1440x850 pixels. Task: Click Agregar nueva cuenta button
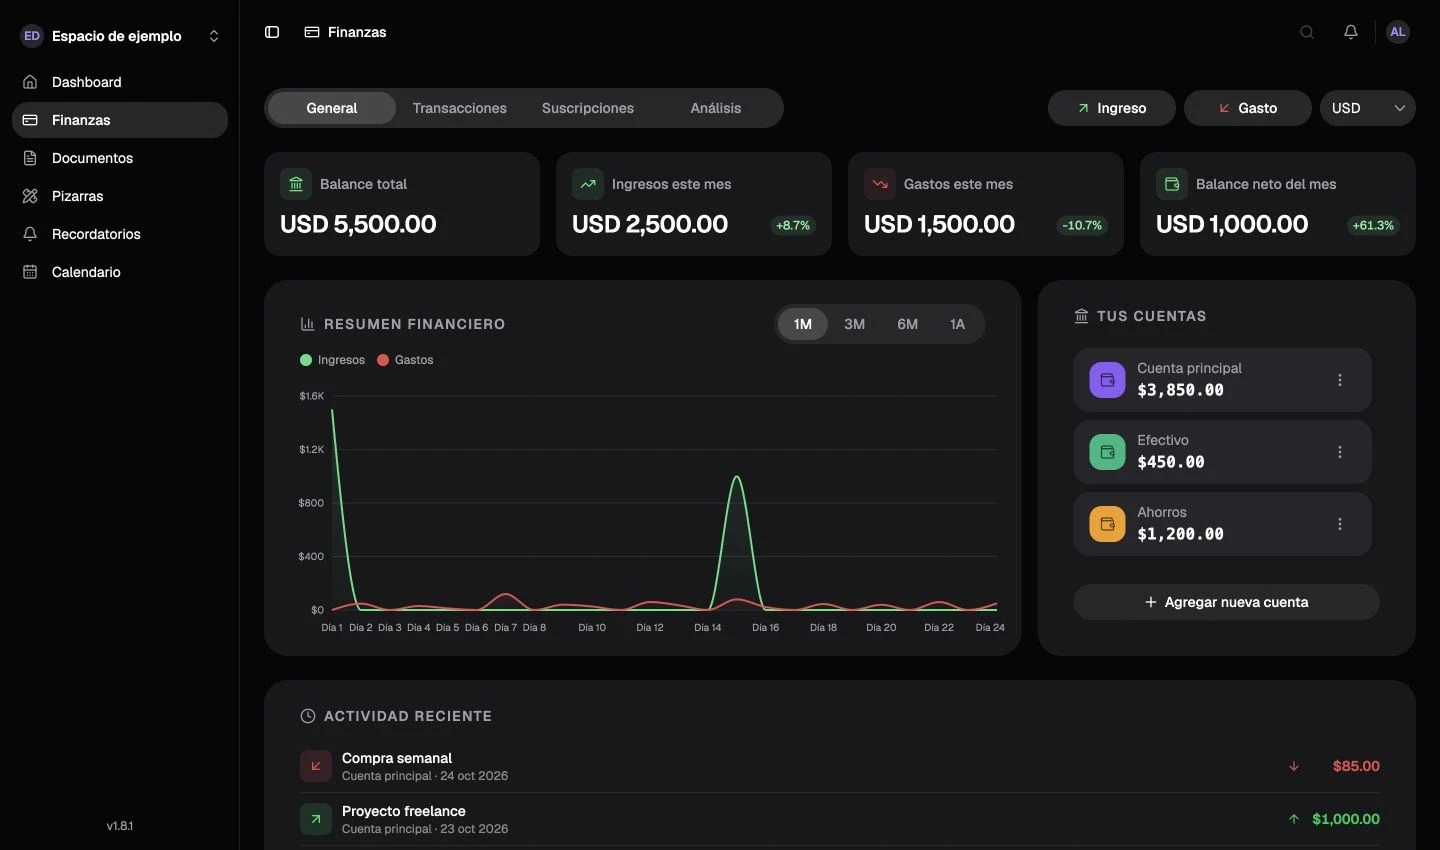[1227, 602]
